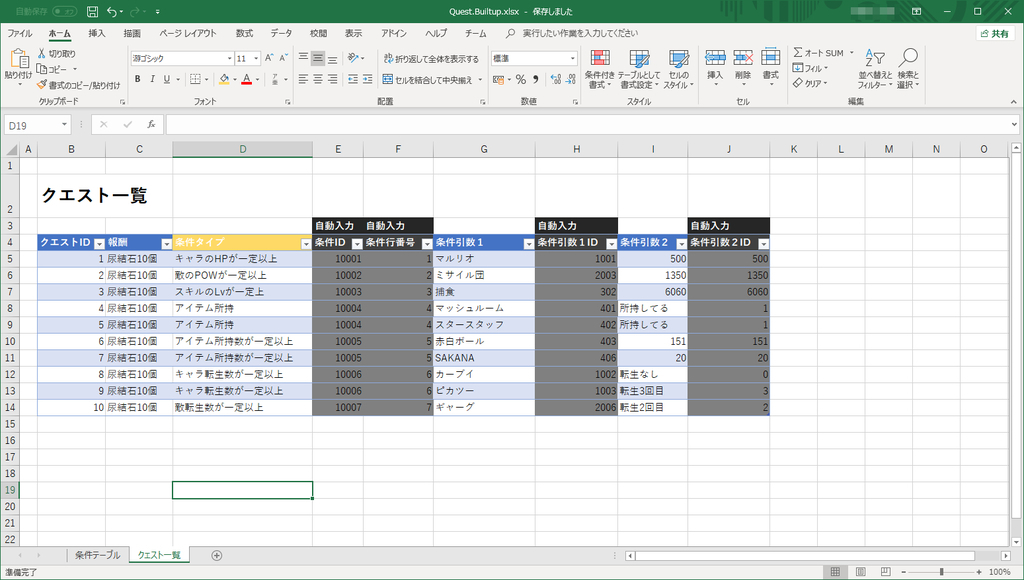1024x580 pixels.
Task: Open the font size dropdown
Action: [256, 59]
